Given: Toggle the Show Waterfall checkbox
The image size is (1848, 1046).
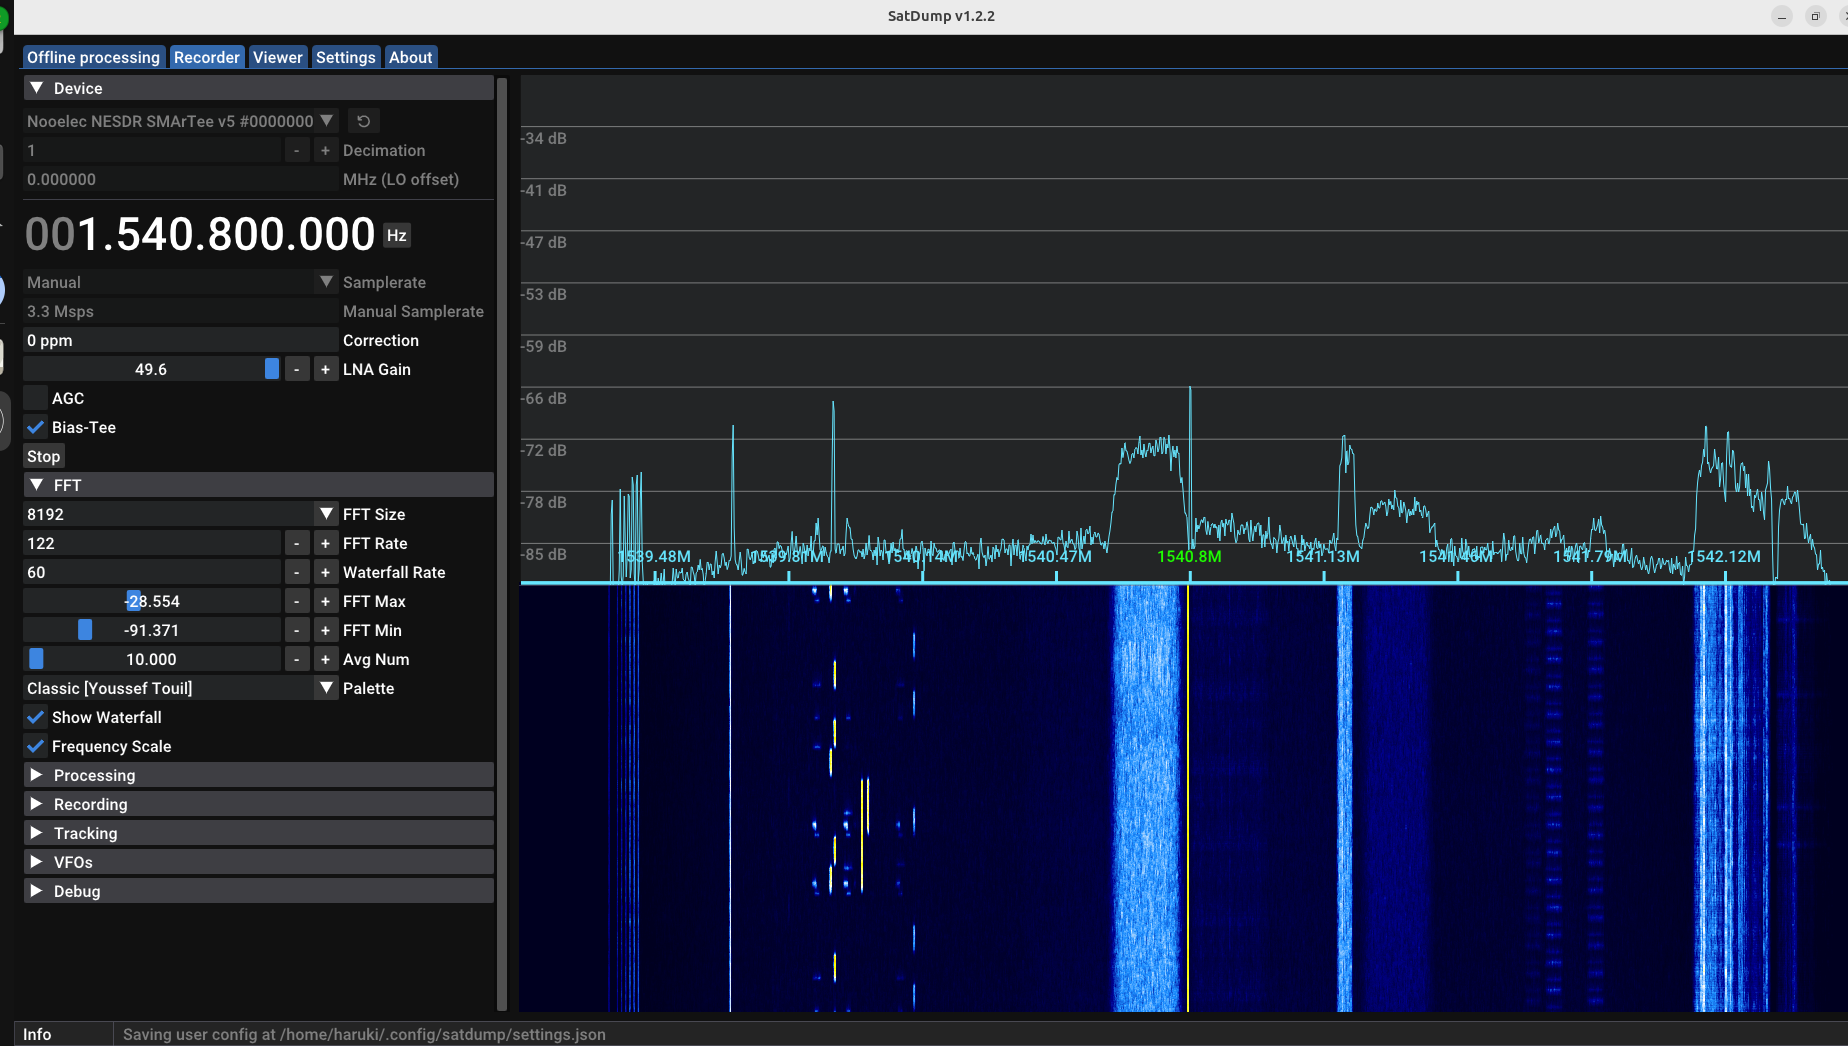Looking at the screenshot, I should [x=36, y=717].
